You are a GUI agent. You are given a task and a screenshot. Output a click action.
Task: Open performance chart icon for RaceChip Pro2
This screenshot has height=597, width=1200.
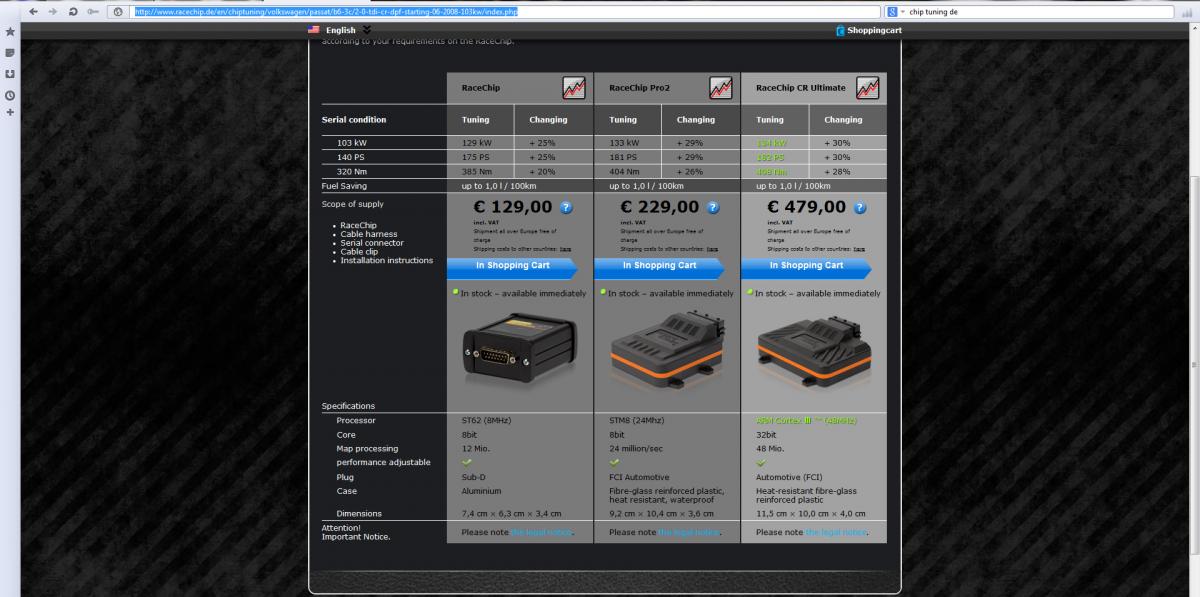click(x=721, y=88)
